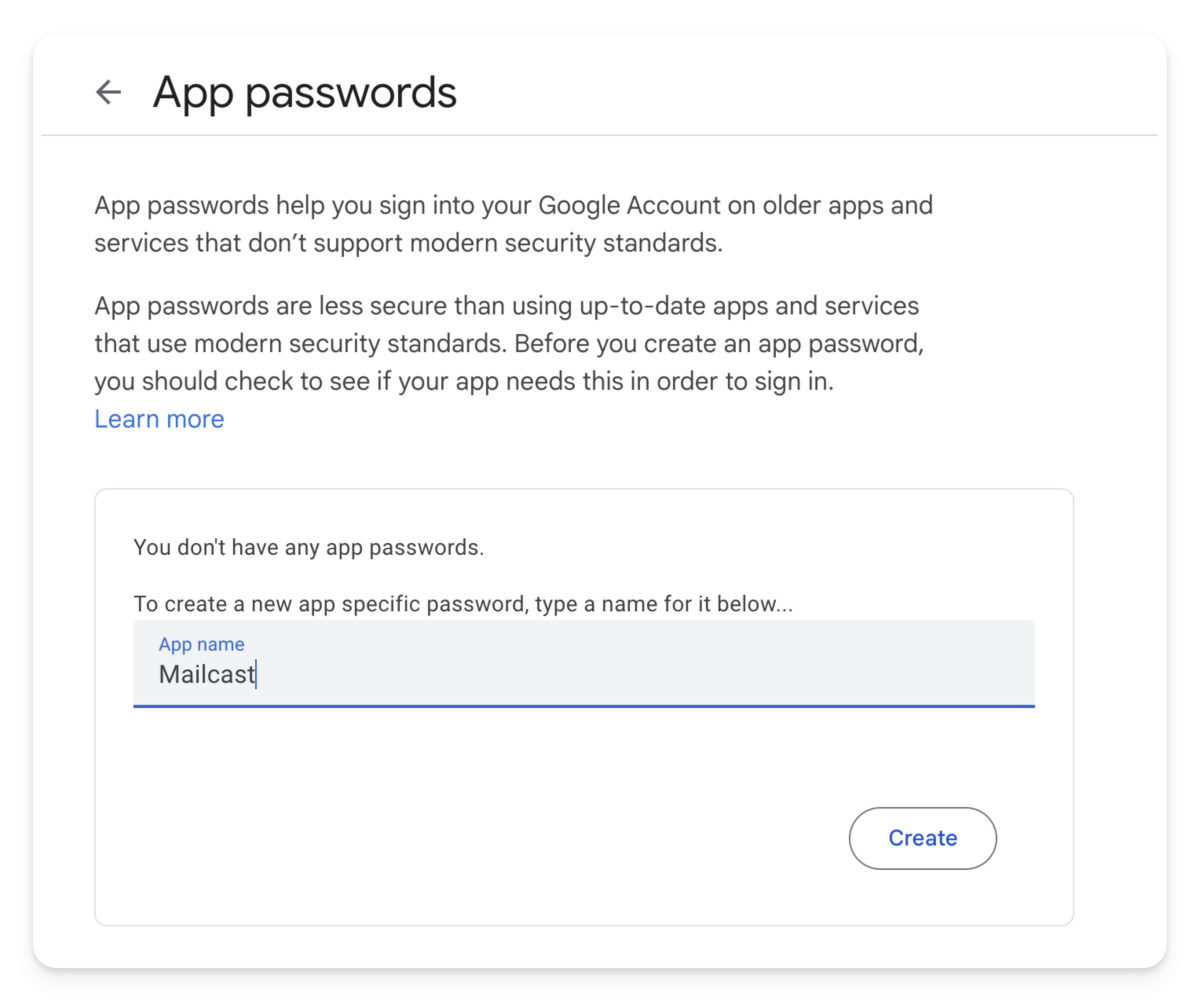Click the App name field label
1200x1001 pixels.
[201, 644]
